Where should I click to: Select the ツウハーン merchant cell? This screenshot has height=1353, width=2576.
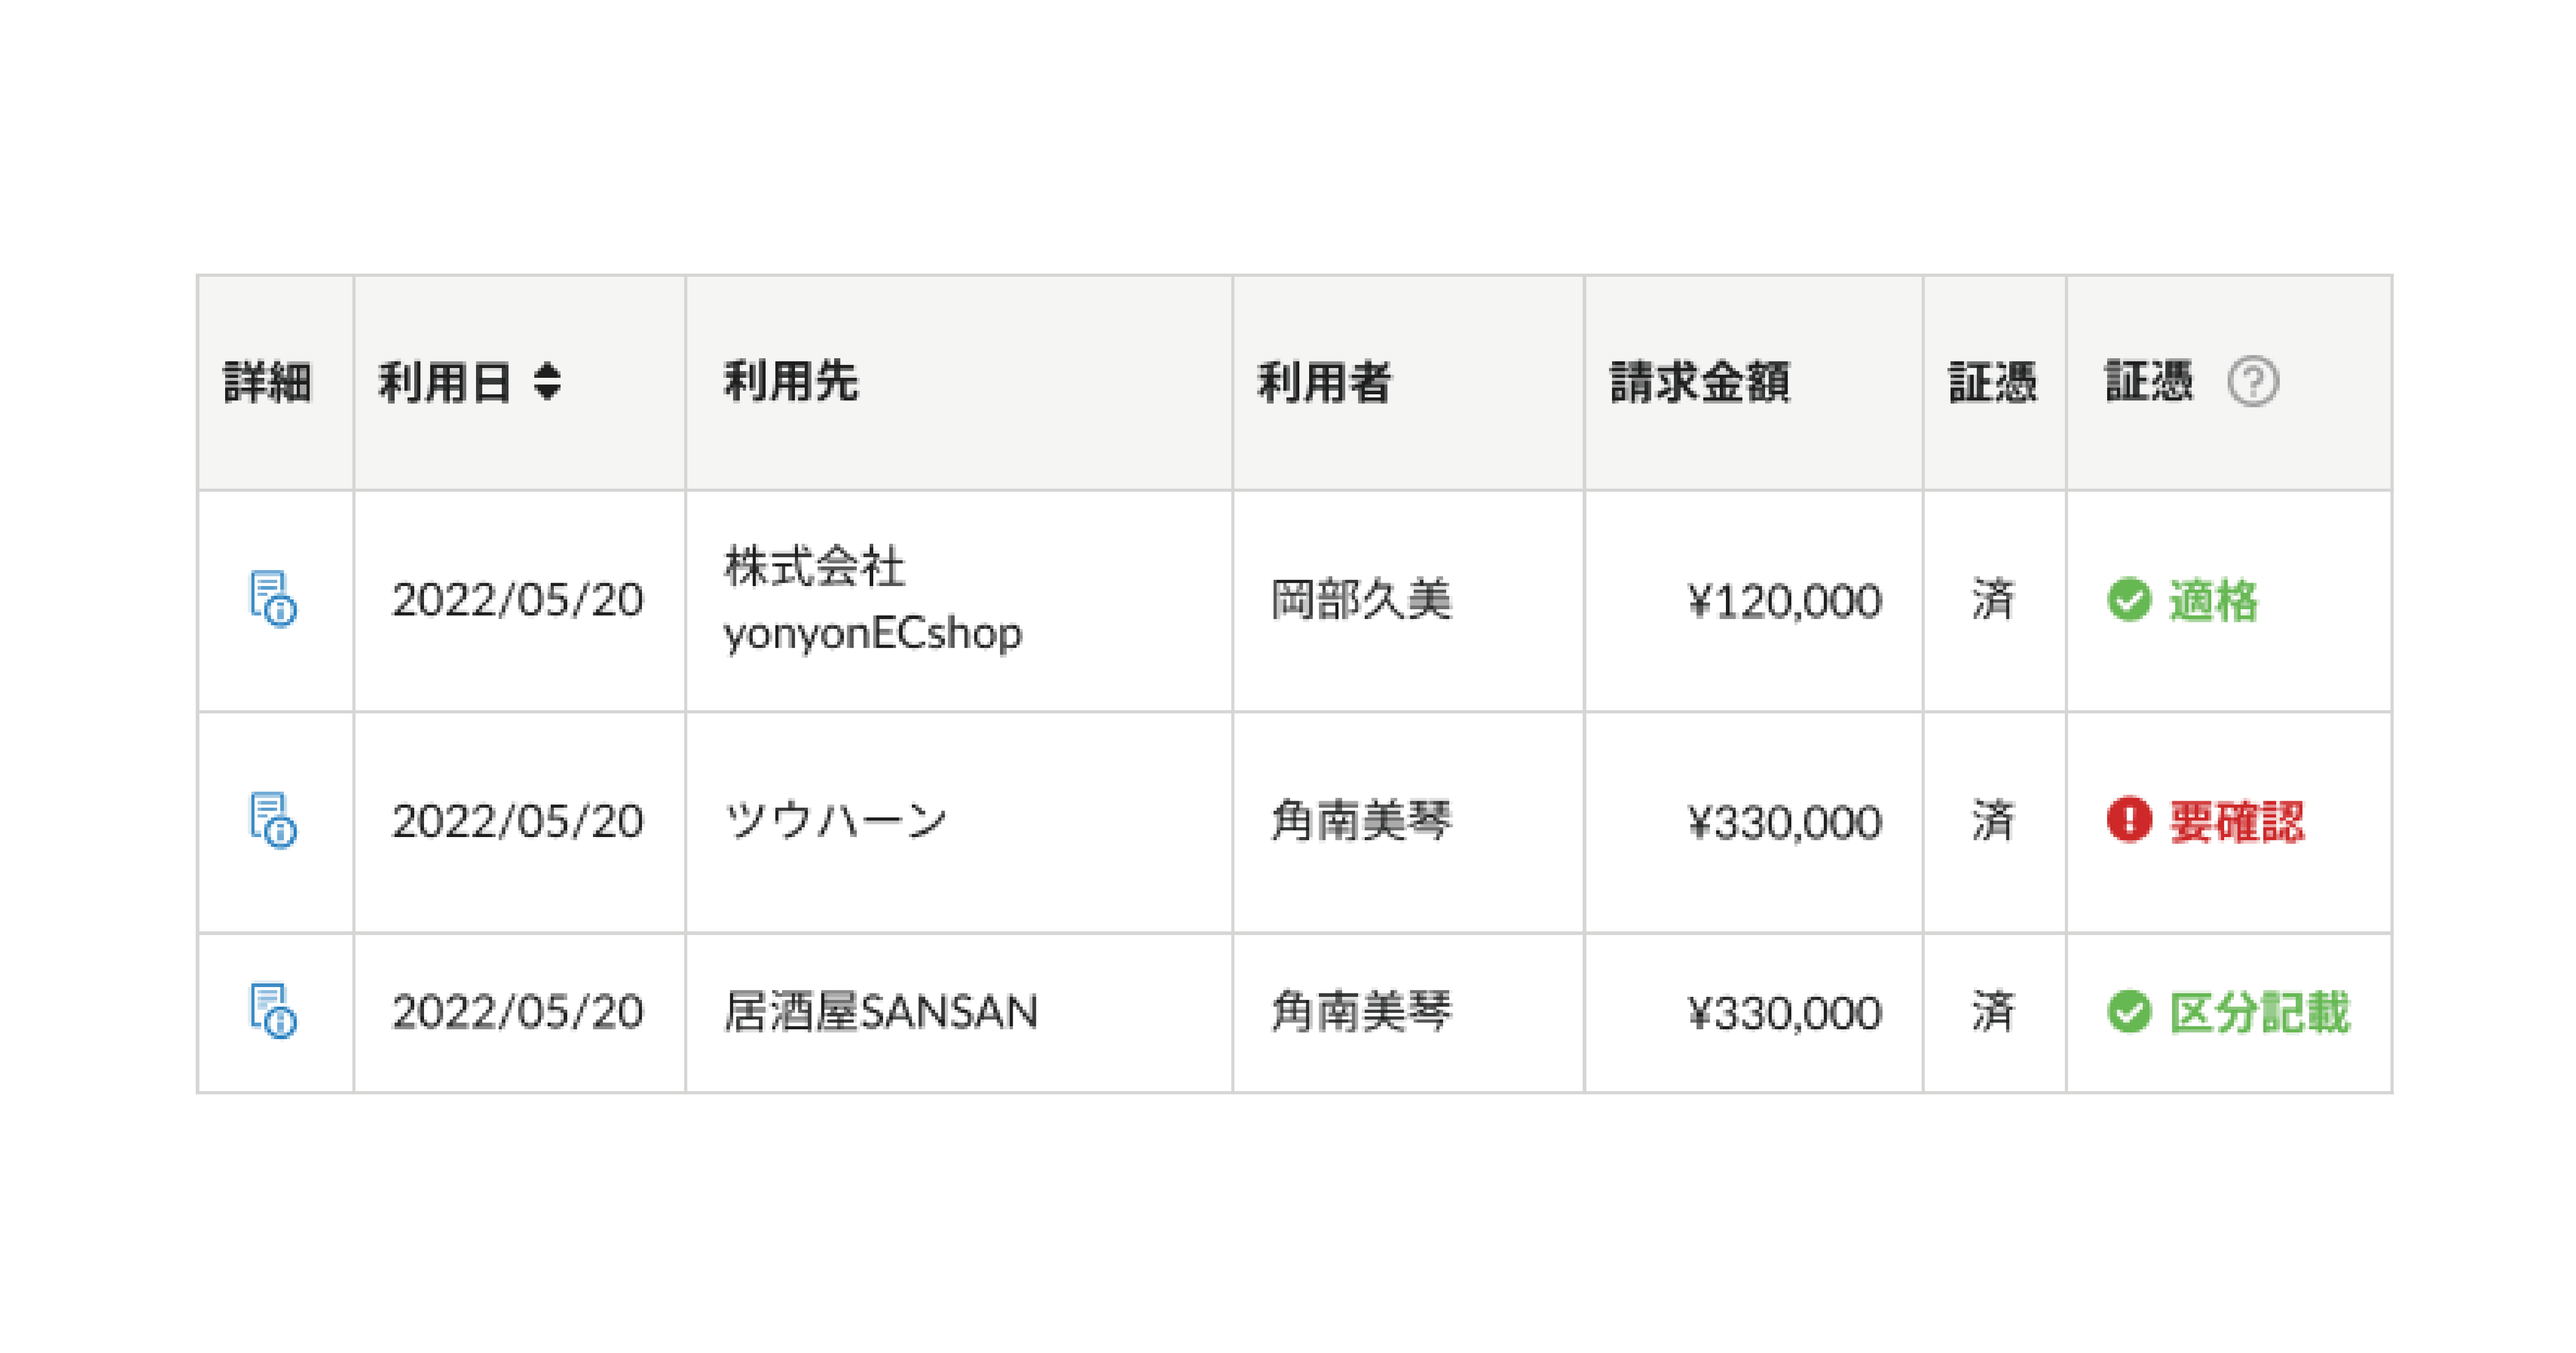point(835,821)
